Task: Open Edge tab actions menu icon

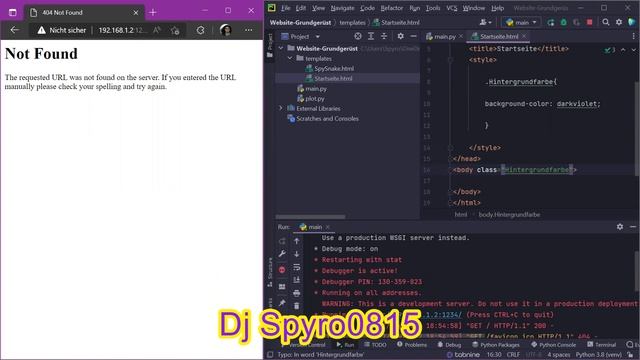Action: click(13, 12)
